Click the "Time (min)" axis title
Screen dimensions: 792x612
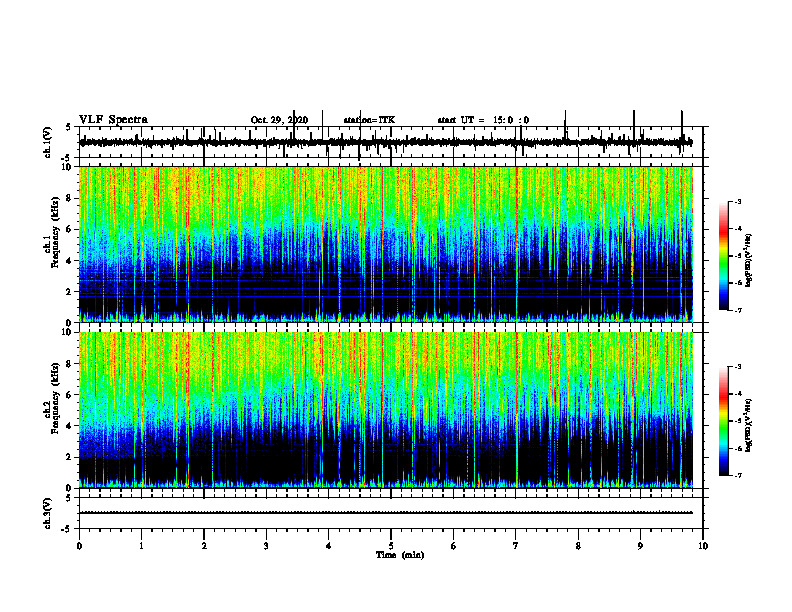point(400,555)
